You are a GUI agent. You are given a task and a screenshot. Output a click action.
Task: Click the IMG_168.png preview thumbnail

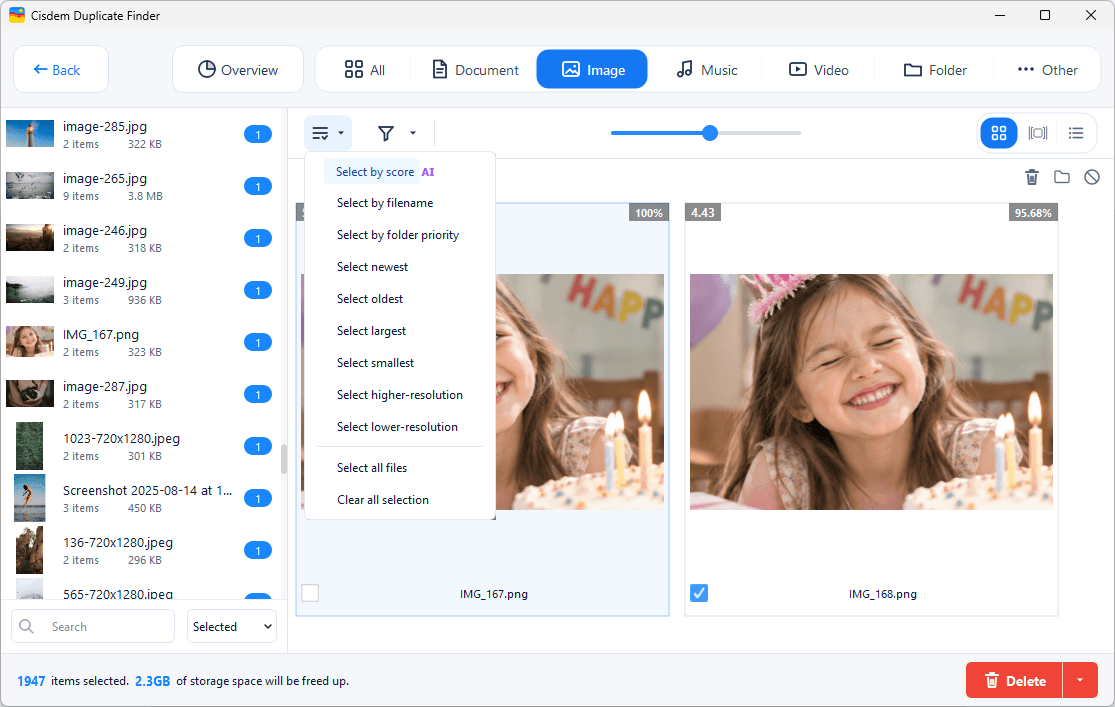(x=871, y=392)
